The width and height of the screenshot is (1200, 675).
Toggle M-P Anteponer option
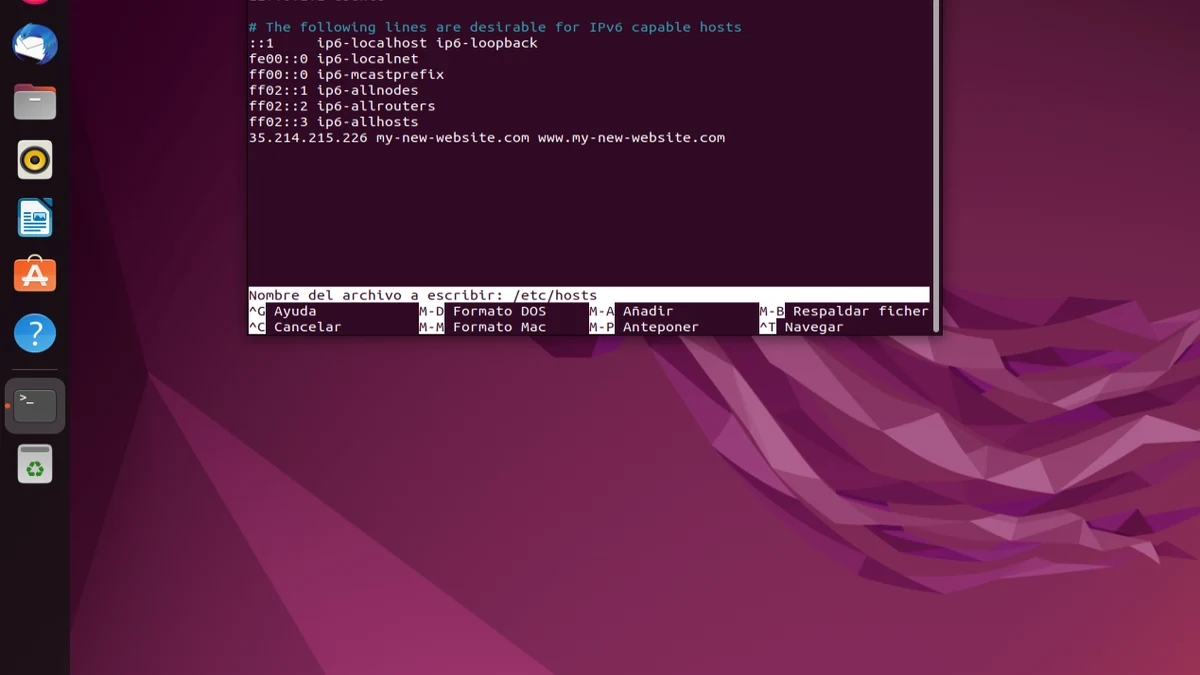tap(644, 327)
